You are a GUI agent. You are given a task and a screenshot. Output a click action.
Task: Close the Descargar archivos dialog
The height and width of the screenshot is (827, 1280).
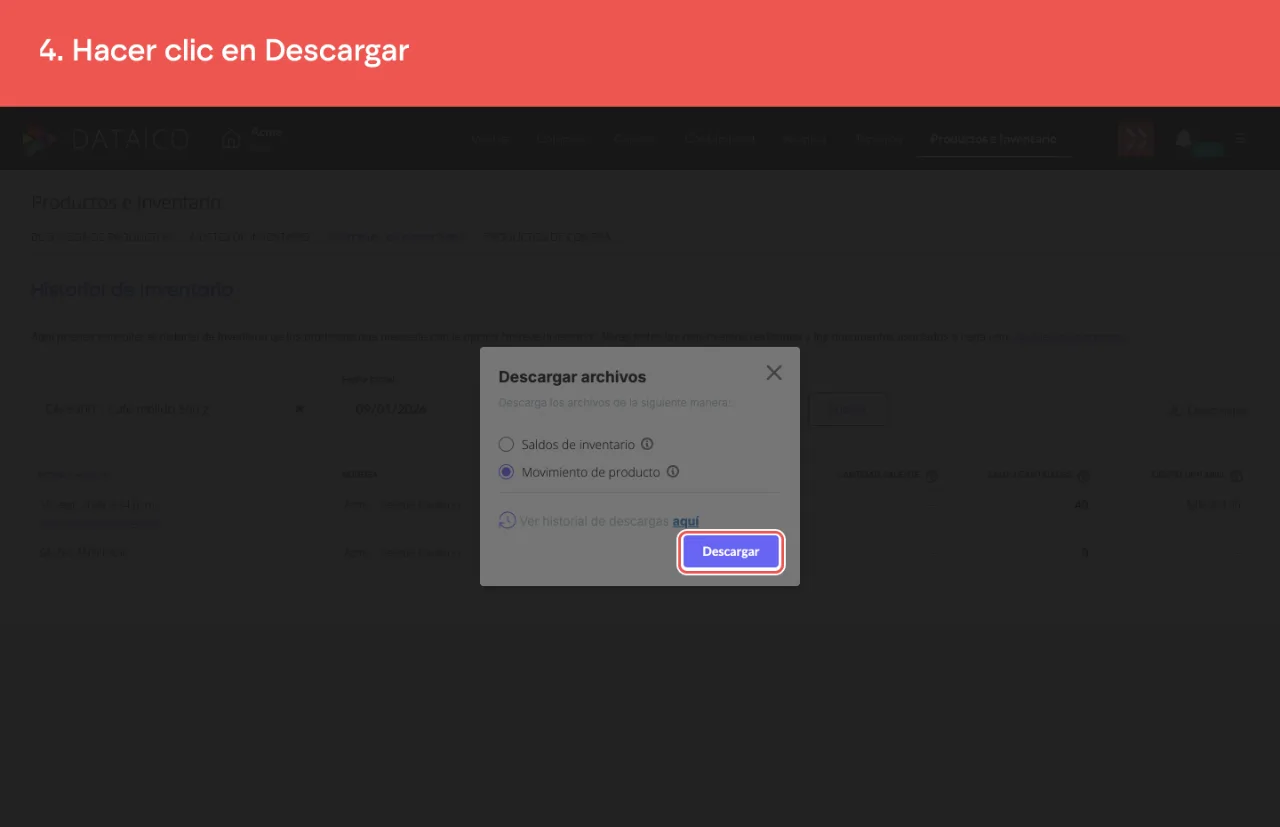click(x=773, y=373)
